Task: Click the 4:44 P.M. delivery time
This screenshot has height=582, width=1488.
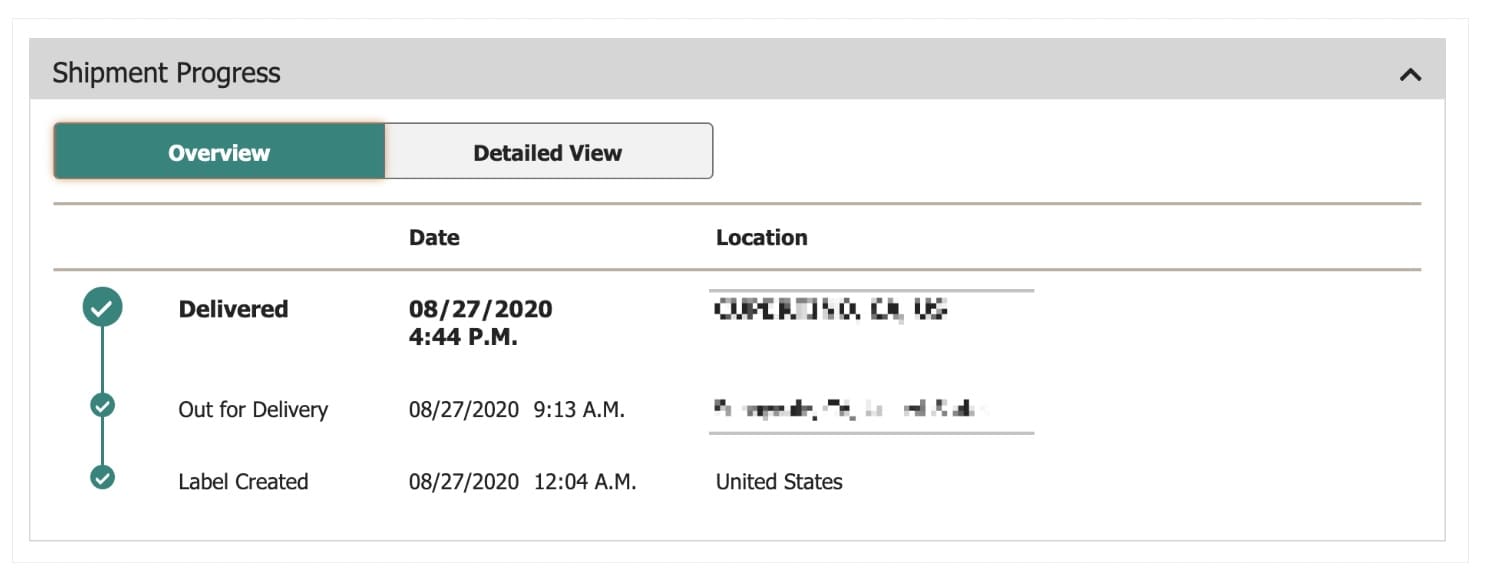Action: (x=463, y=337)
